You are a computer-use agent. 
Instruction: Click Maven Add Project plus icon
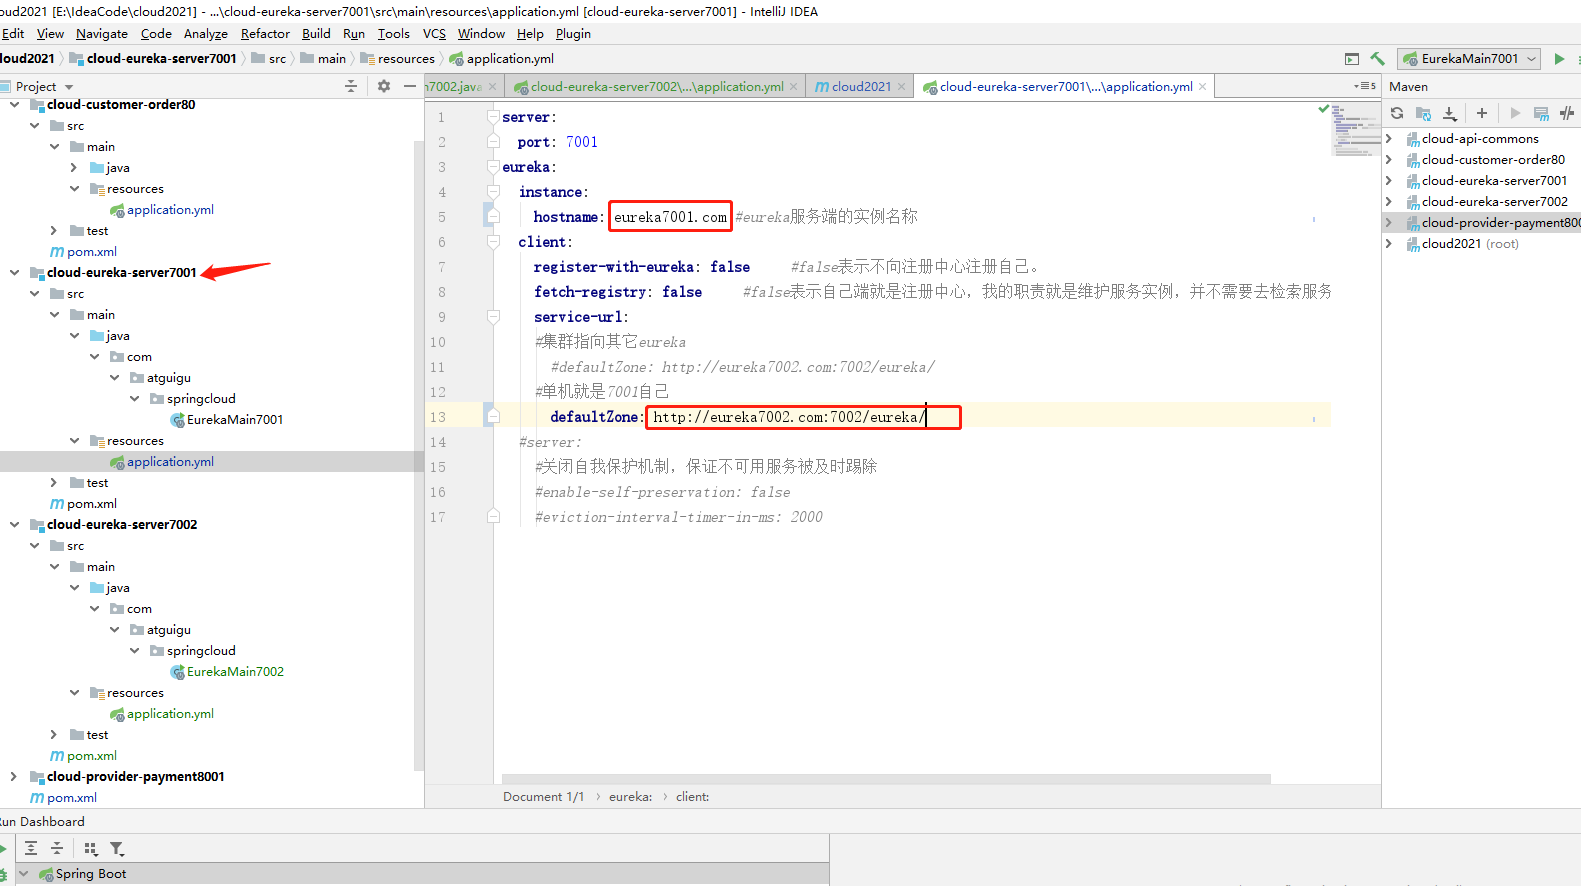tap(1482, 113)
